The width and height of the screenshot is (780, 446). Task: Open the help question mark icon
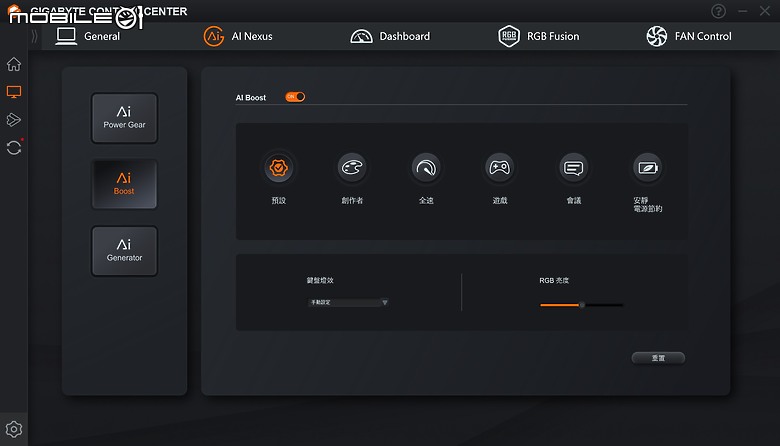coord(718,11)
